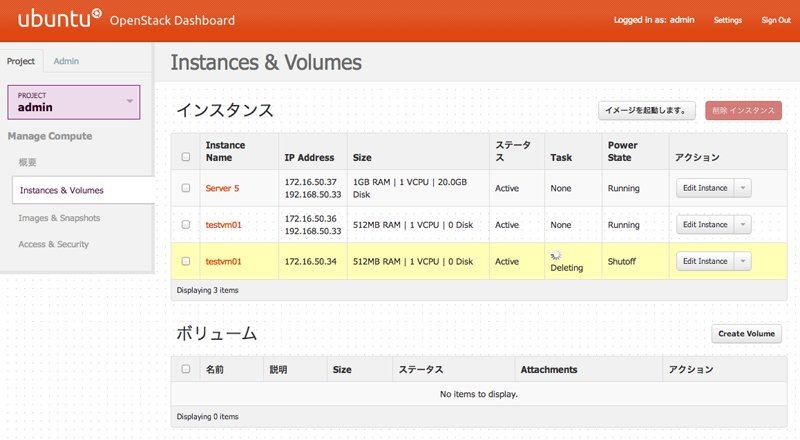Image resolution: width=800 pixels, height=440 pixels.
Task: Click the Displaying 0 items footer
Action: click(207, 417)
